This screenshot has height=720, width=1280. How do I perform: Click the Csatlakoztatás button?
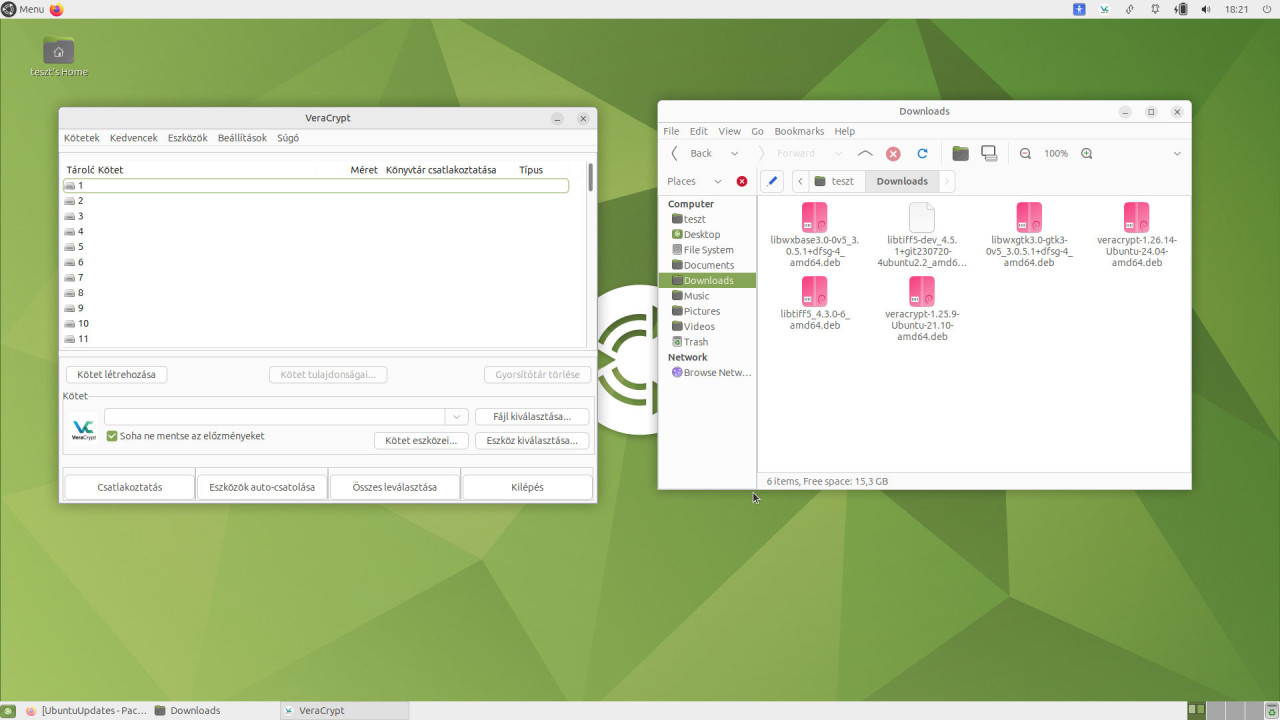pos(130,487)
